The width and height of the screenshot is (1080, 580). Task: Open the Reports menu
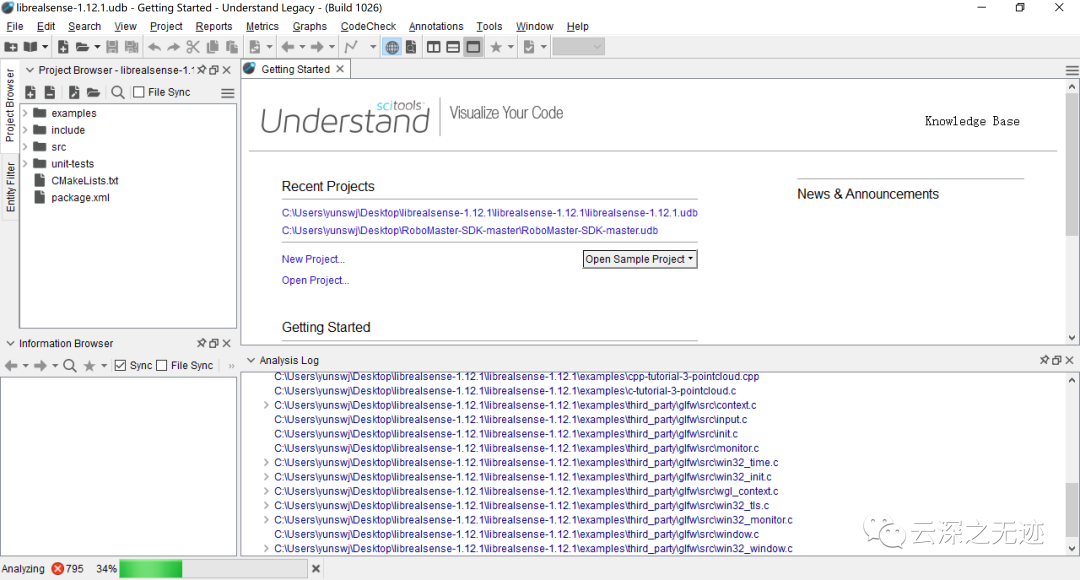pos(214,26)
